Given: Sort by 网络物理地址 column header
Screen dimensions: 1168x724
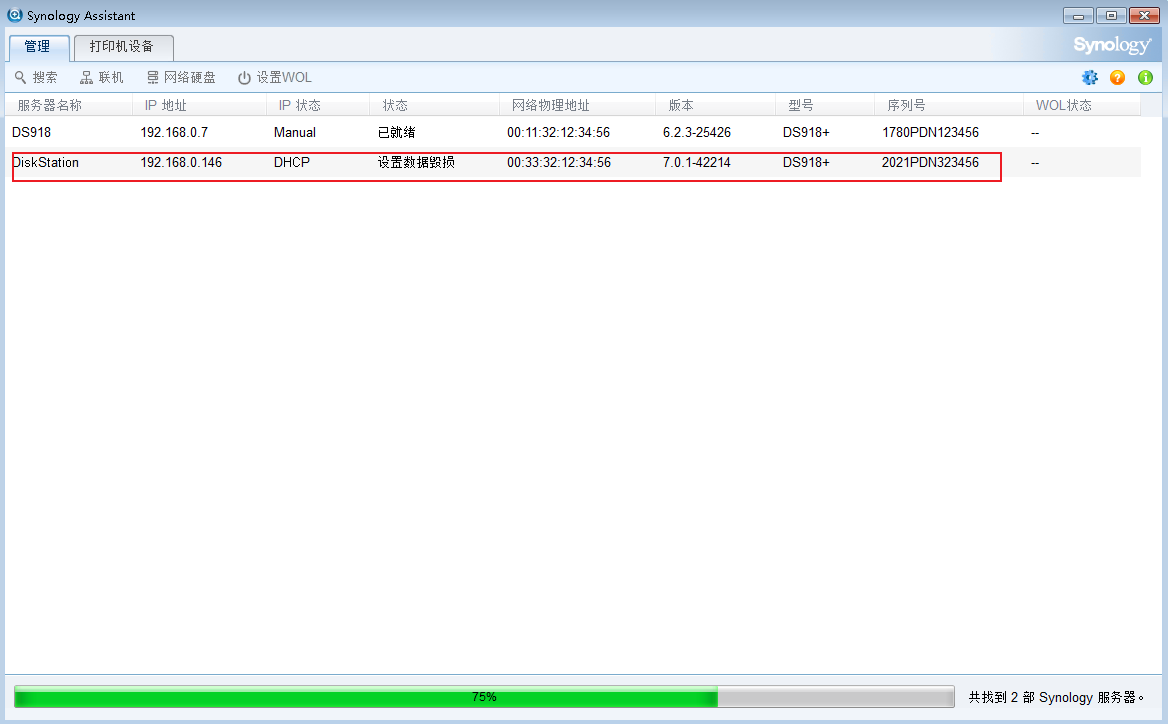Looking at the screenshot, I should 550,105.
